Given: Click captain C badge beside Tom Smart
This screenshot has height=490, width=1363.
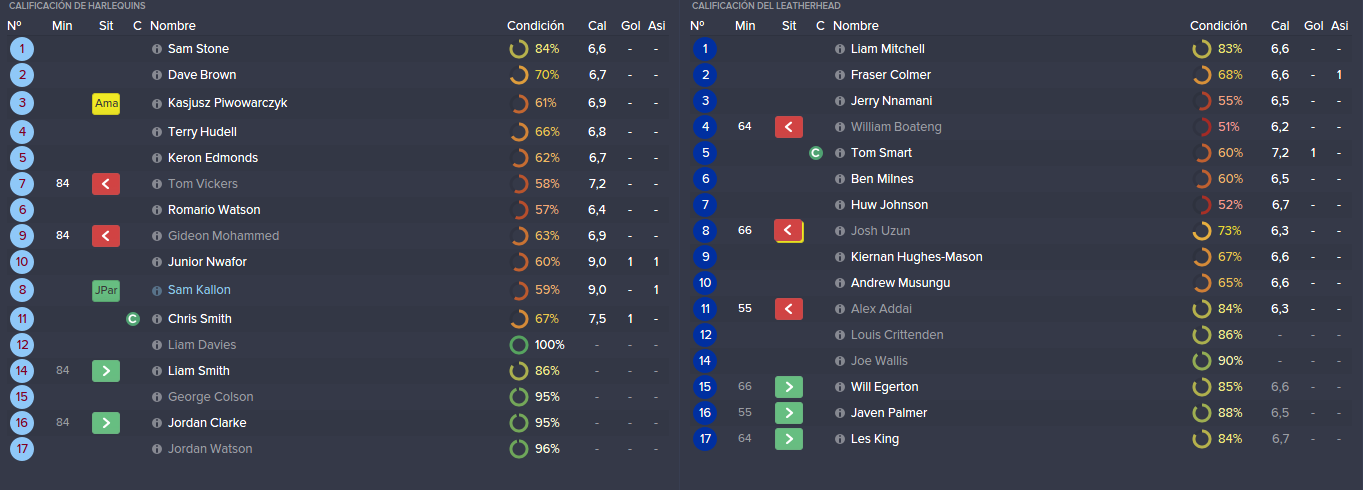Looking at the screenshot, I should (815, 153).
